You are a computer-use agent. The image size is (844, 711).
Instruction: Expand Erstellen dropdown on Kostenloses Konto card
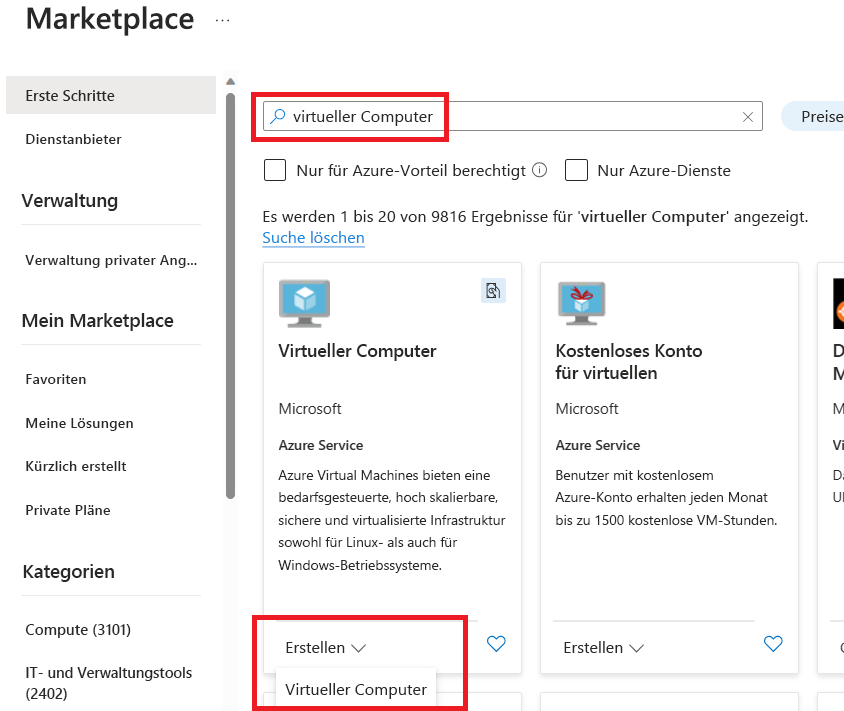(x=603, y=647)
